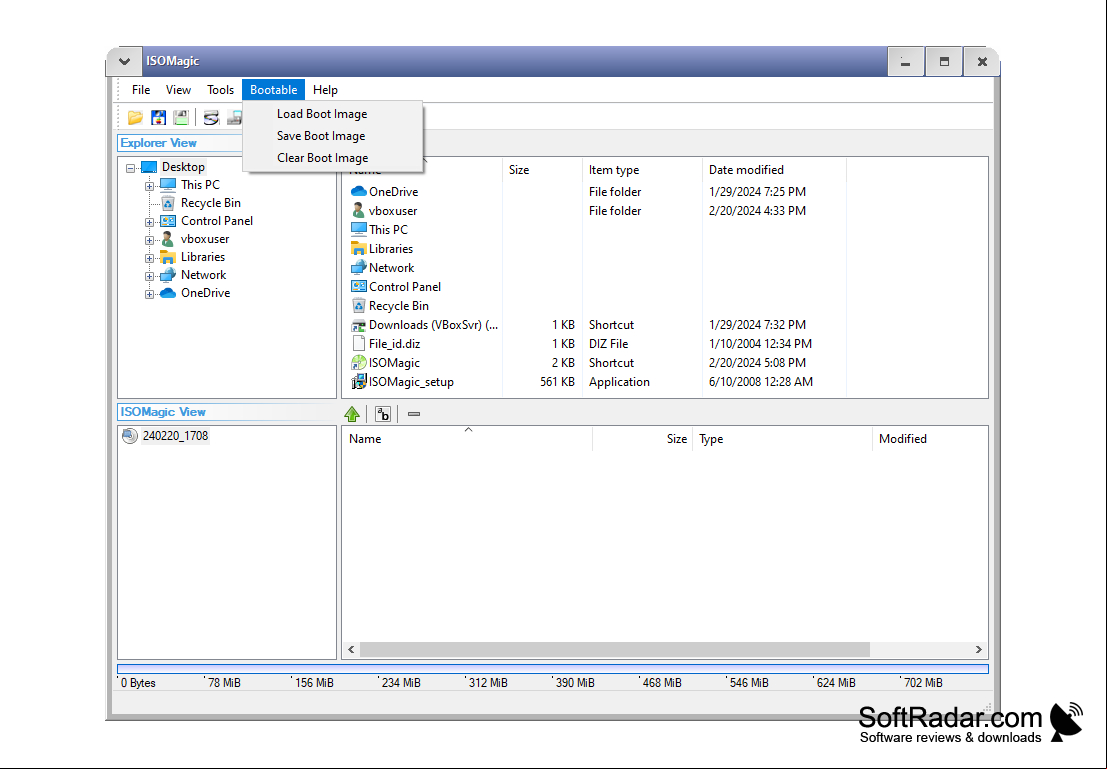The image size is (1107, 769).
Task: Sort explorer list by Size column
Action: pos(541,169)
